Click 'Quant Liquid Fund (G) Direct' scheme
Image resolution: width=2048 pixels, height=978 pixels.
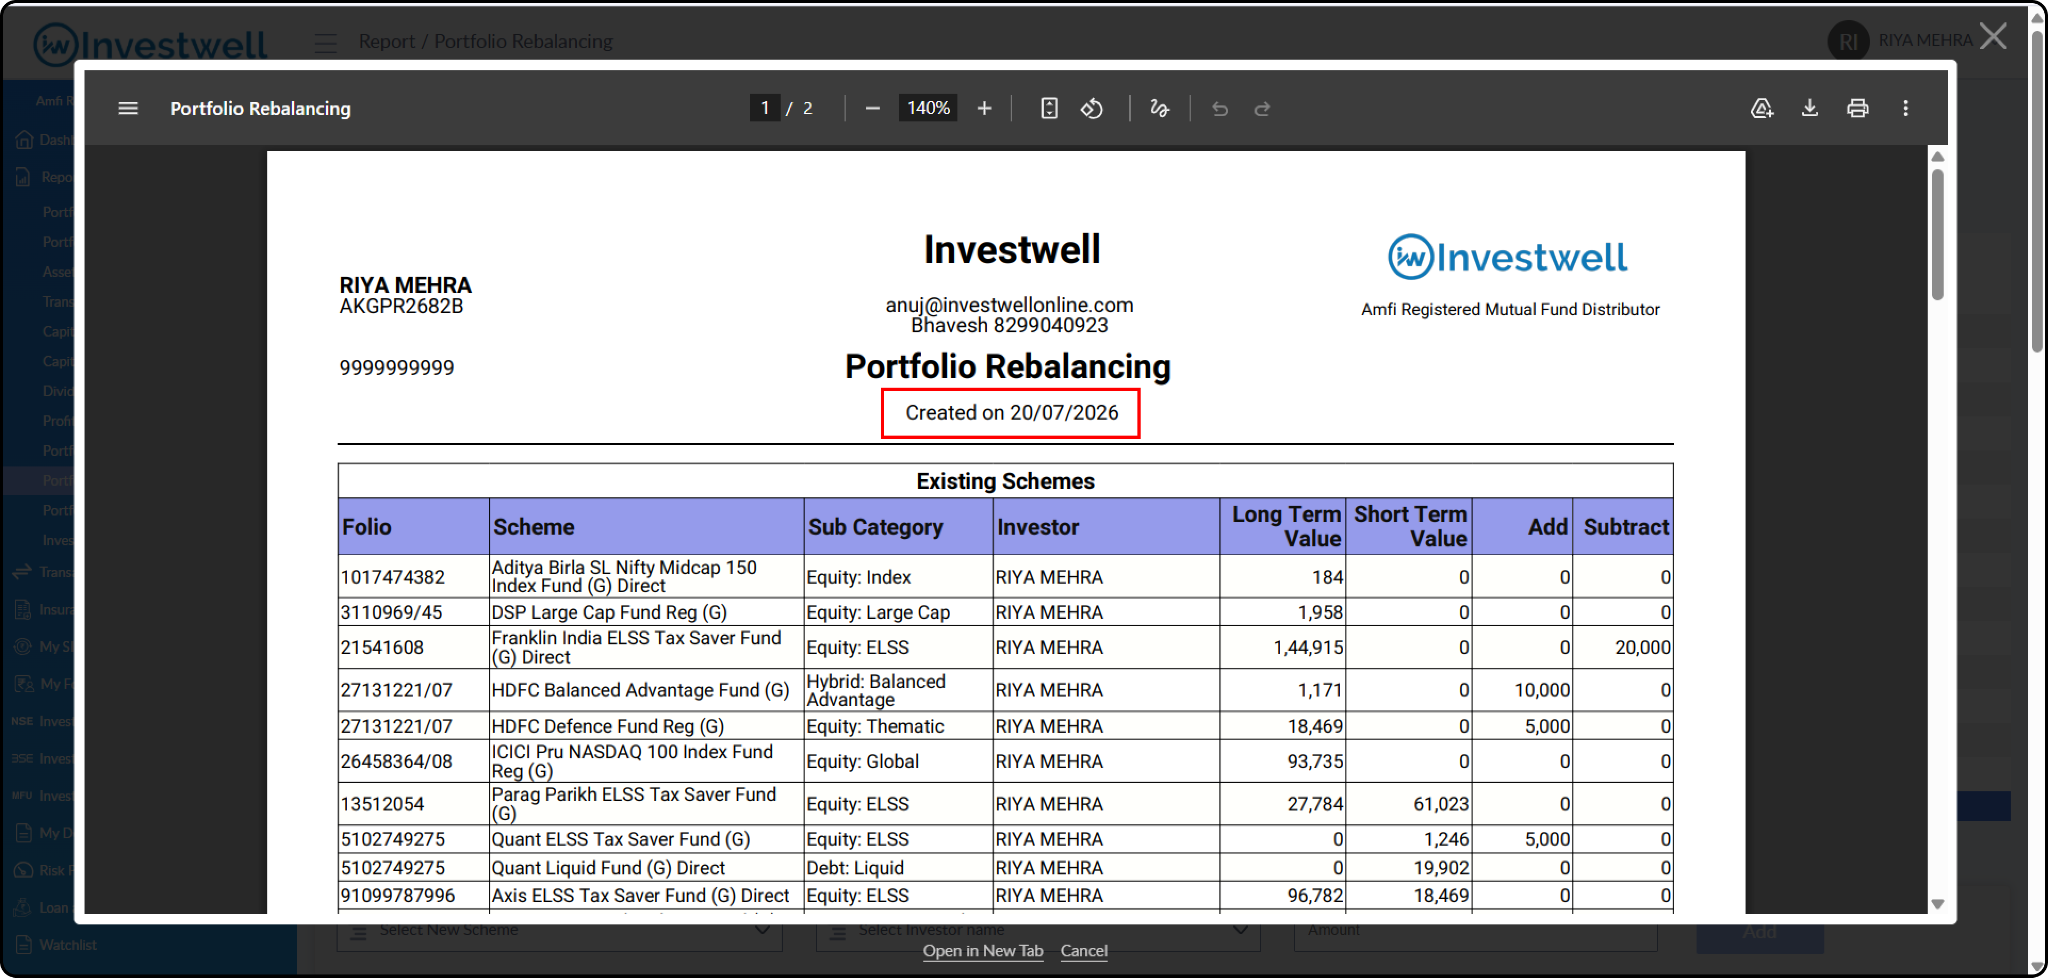point(608,868)
